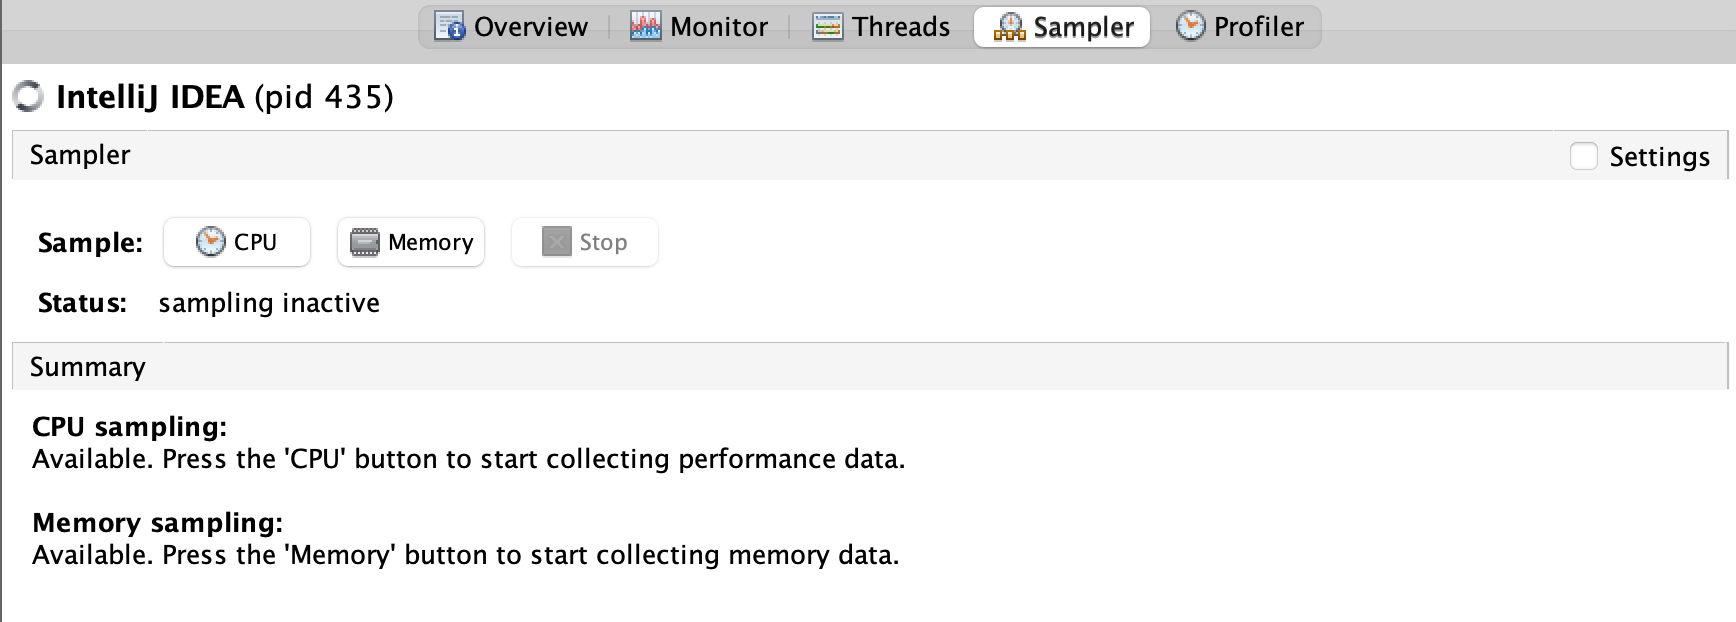This screenshot has height=622, width=1736.
Task: Click the clock icon on the CPU button
Action: click(x=210, y=242)
